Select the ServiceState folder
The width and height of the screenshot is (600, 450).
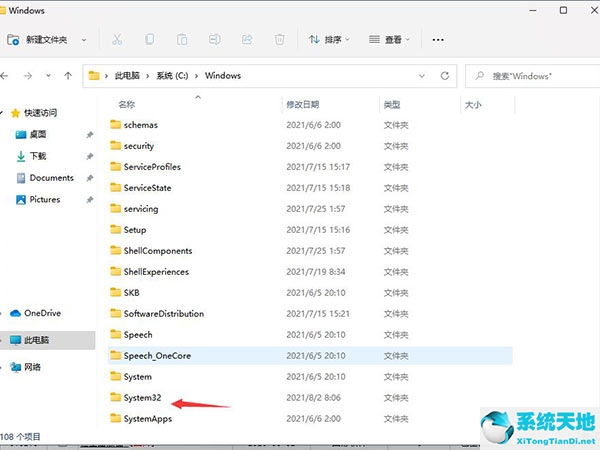[147, 188]
